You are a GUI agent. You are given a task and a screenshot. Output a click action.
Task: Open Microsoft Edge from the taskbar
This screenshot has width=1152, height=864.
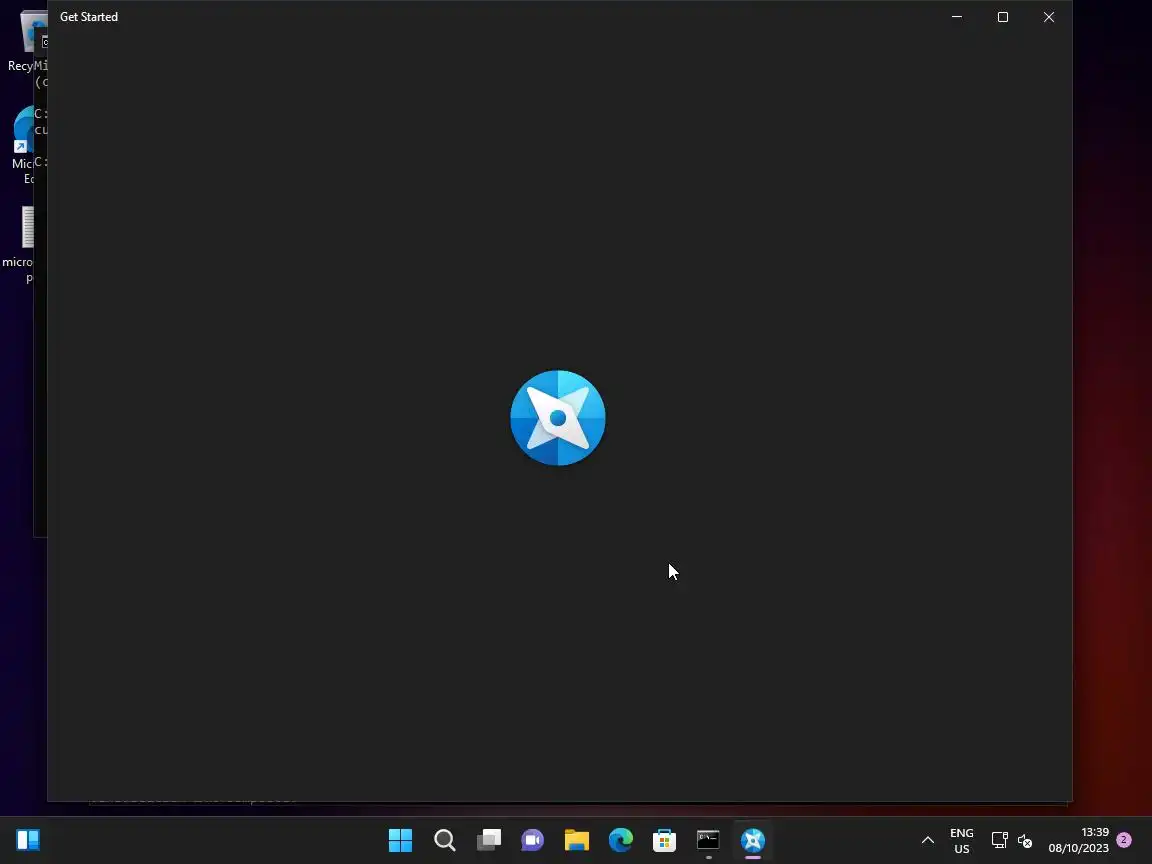click(x=621, y=840)
